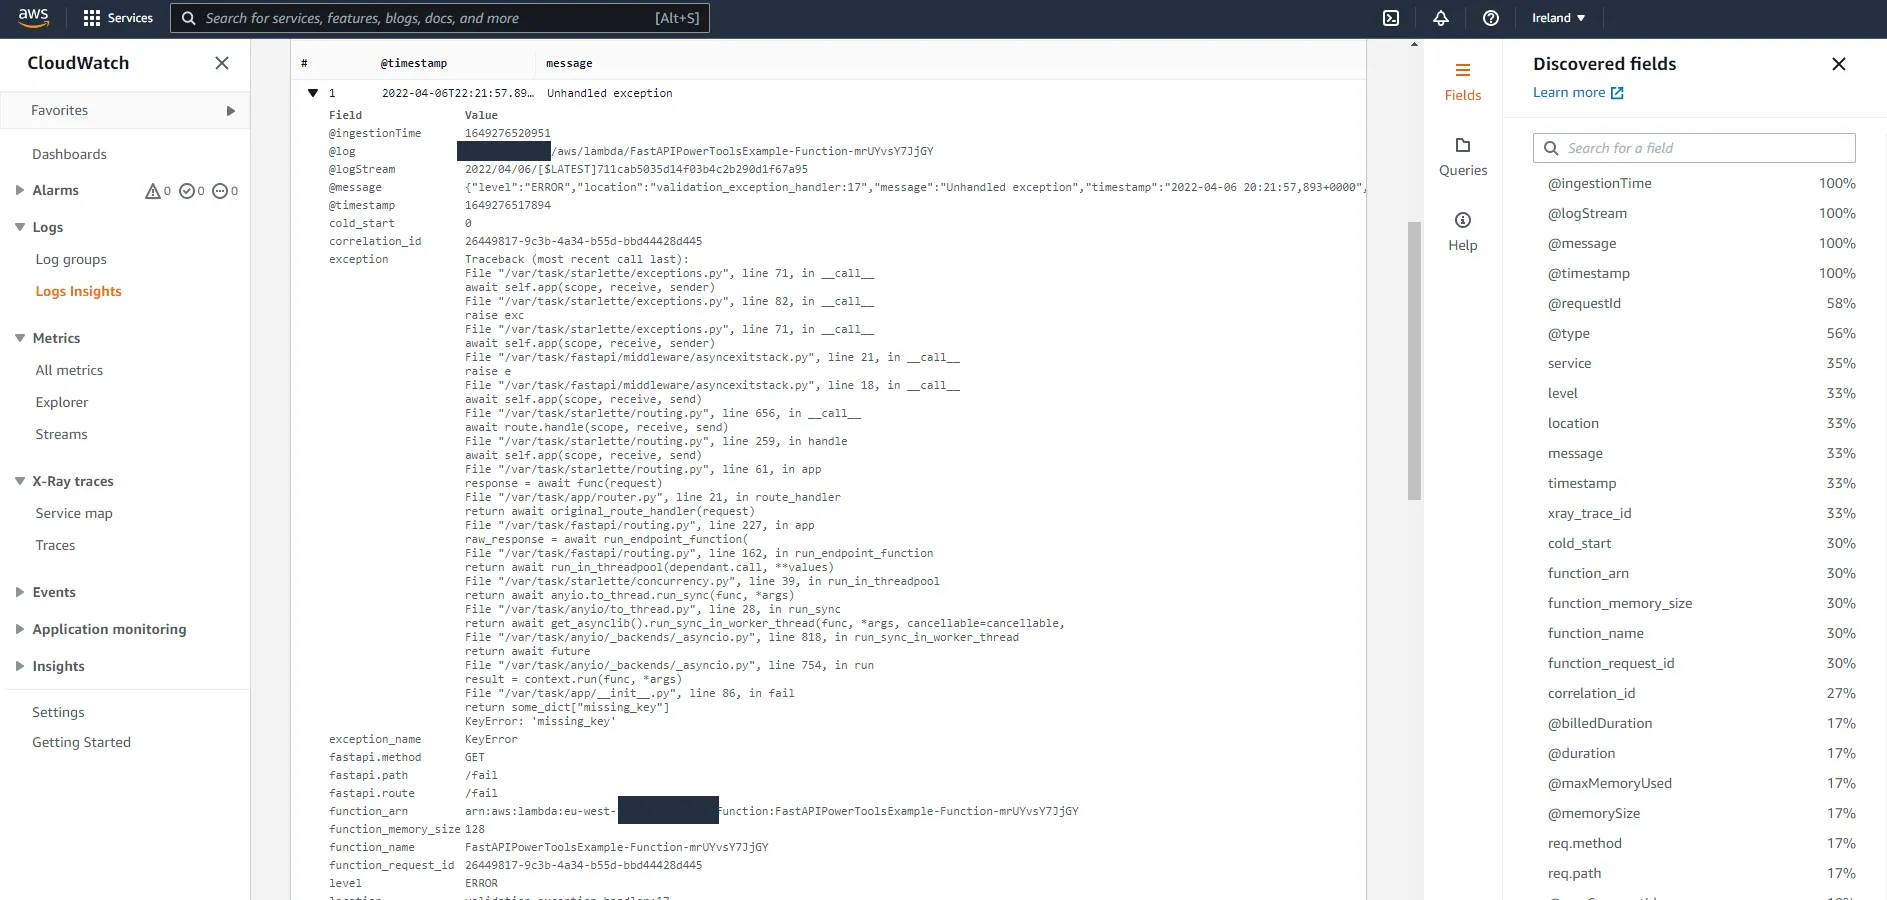Collapse log record 1 details using its triangle
Image resolution: width=1887 pixels, height=900 pixels.
pos(313,93)
